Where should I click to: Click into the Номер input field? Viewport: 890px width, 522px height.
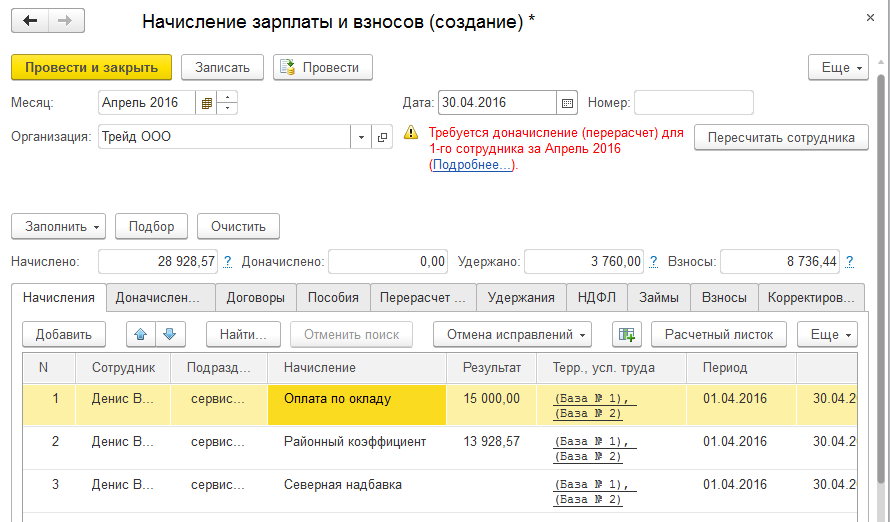(693, 103)
